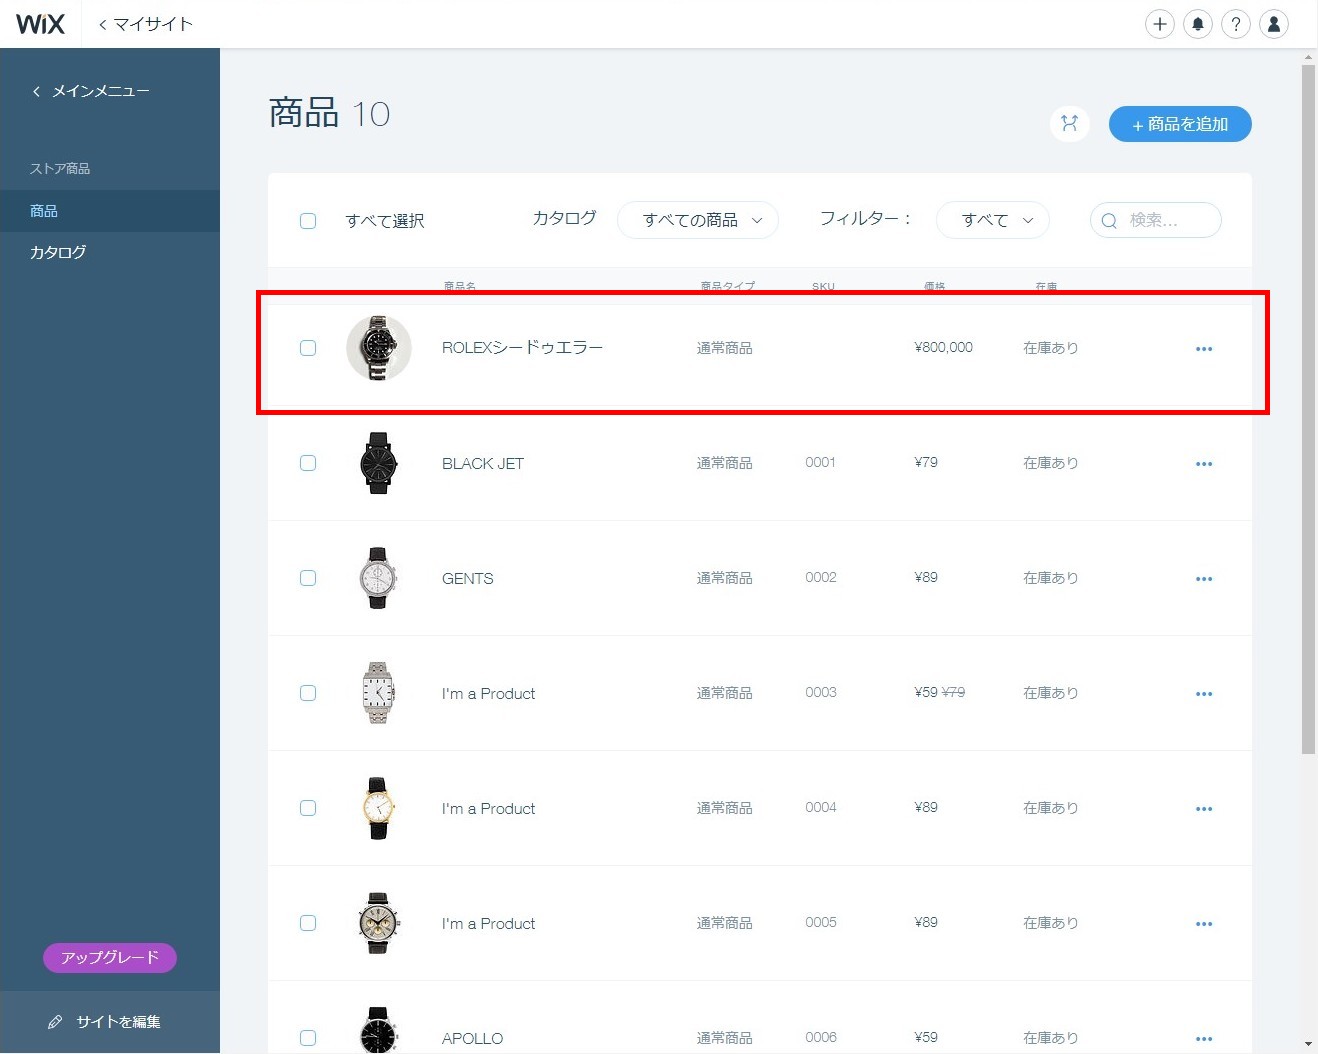1318x1054 pixels.
Task: Open more options for APOLLO row
Action: [1204, 1039]
